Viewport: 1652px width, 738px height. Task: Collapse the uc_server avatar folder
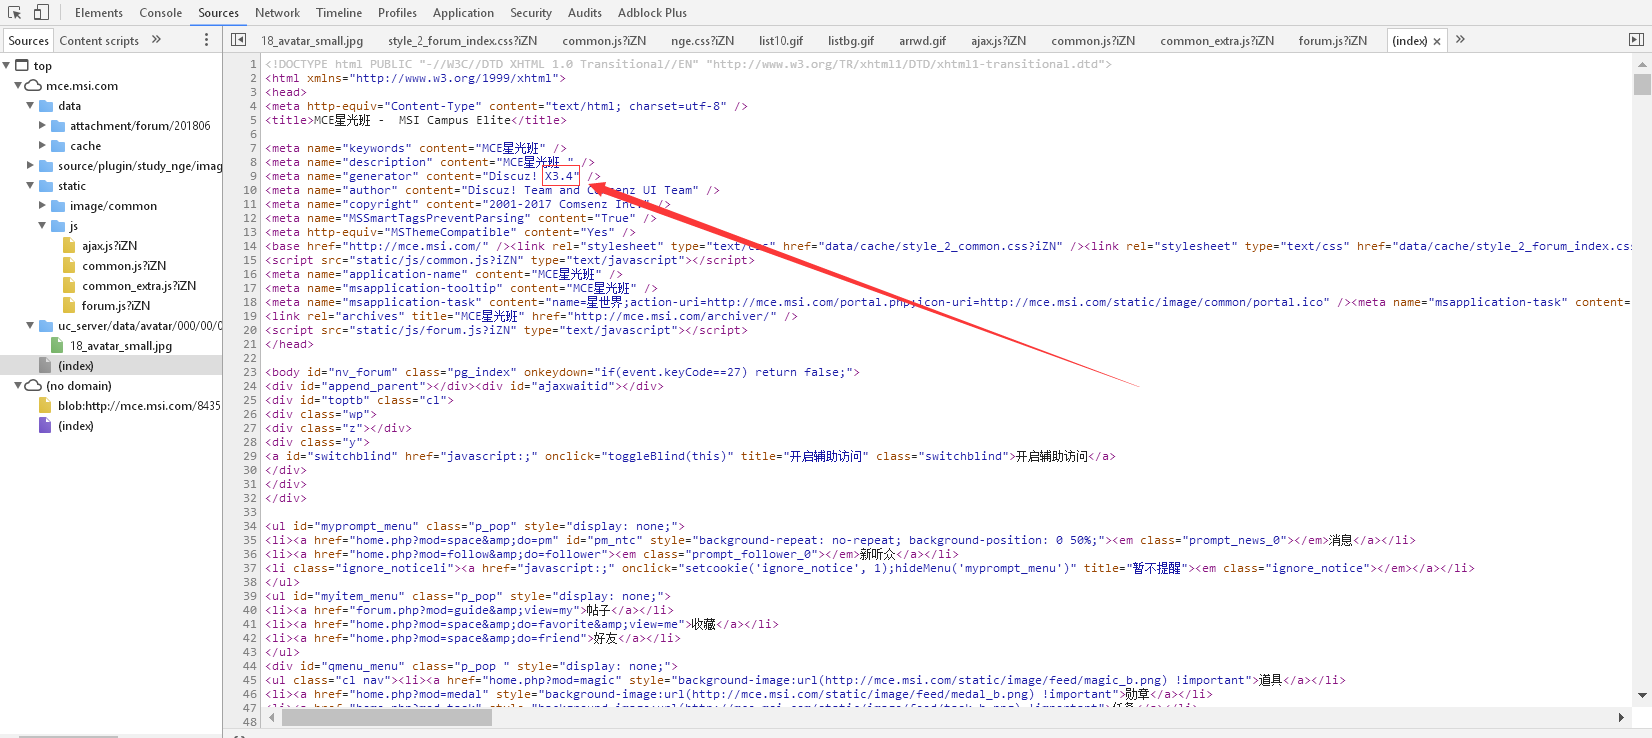pyautogui.click(x=30, y=325)
